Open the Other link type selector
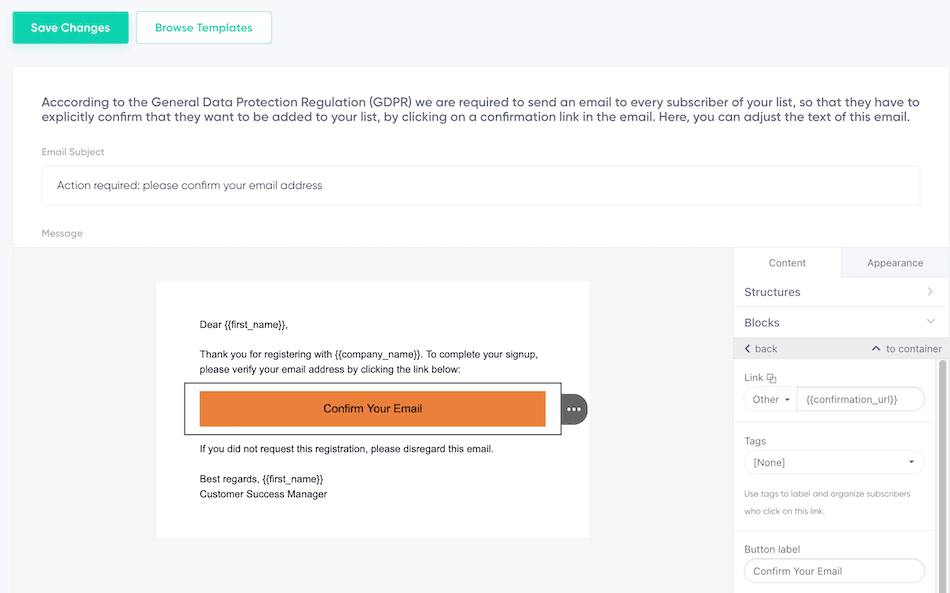This screenshot has width=950, height=593. click(769, 399)
